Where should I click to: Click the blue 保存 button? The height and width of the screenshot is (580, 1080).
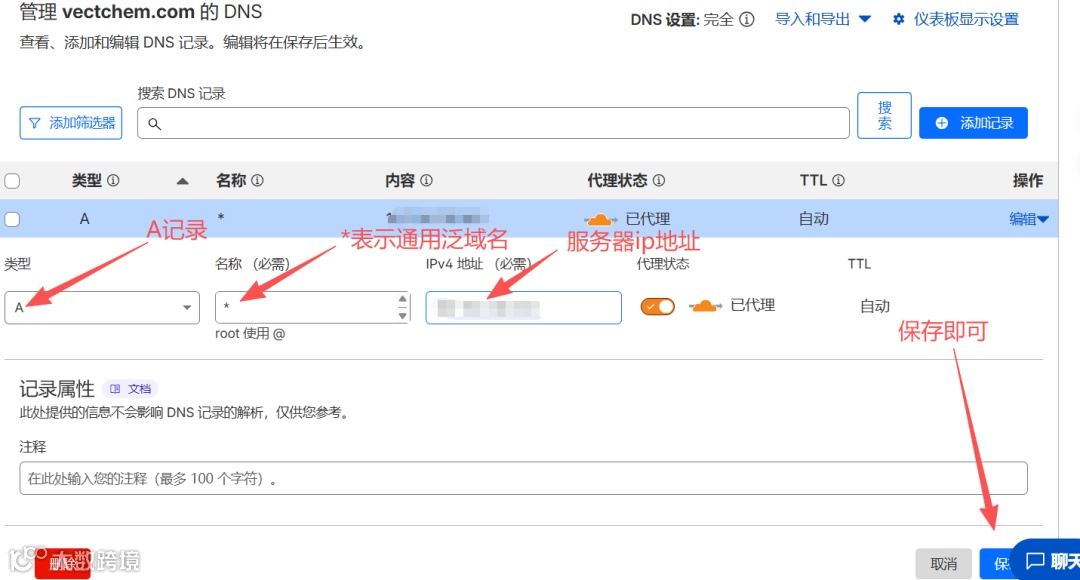(997, 564)
